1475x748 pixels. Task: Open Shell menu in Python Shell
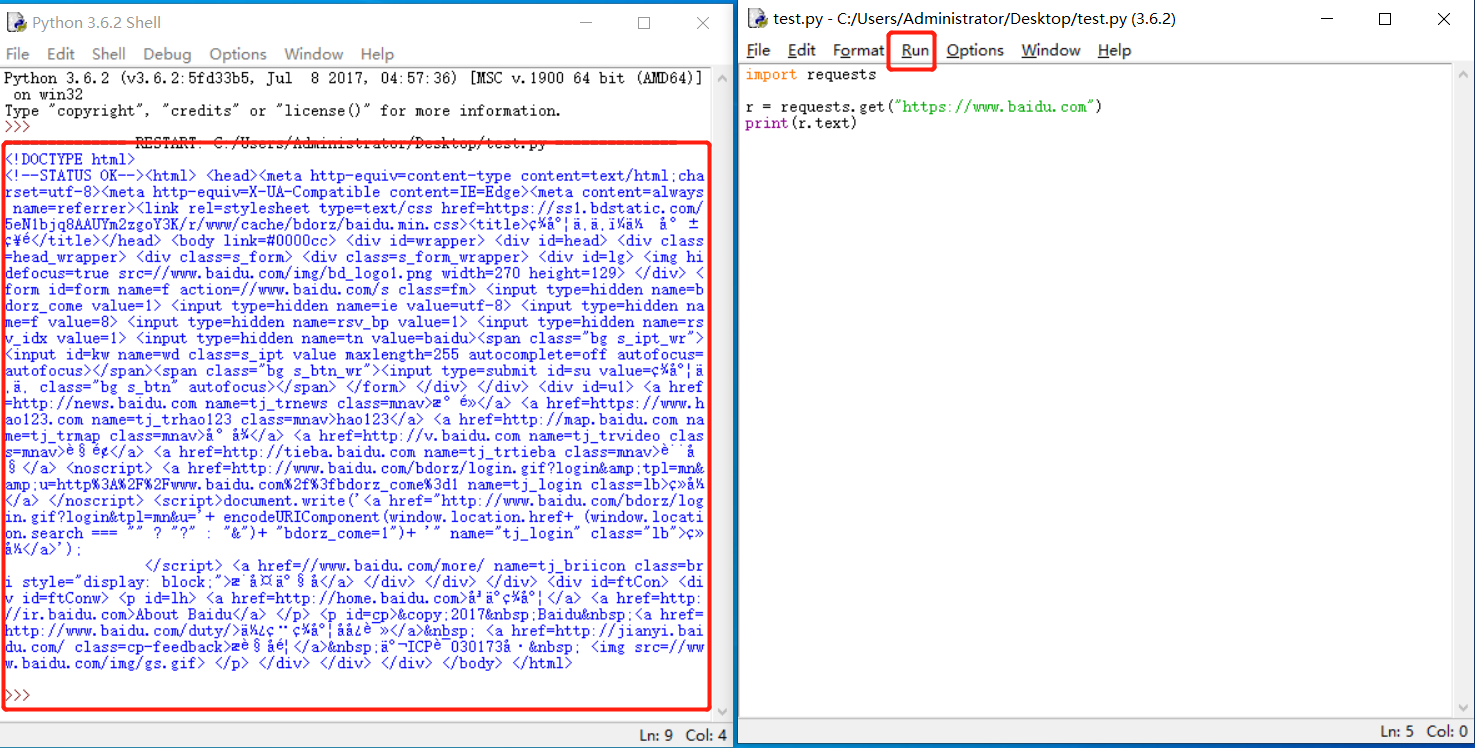(109, 54)
